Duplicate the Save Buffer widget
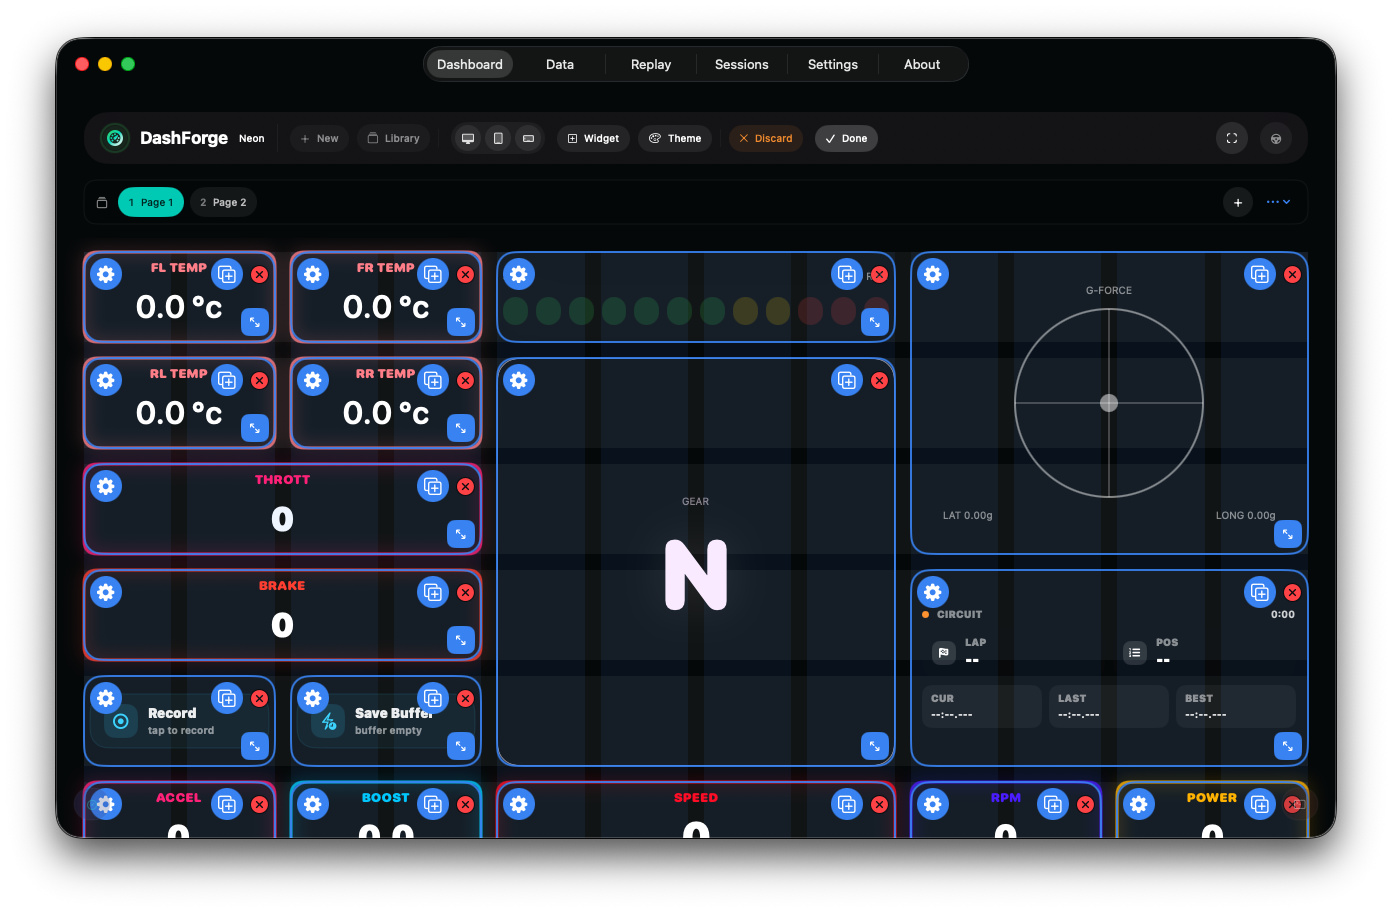 [433, 698]
